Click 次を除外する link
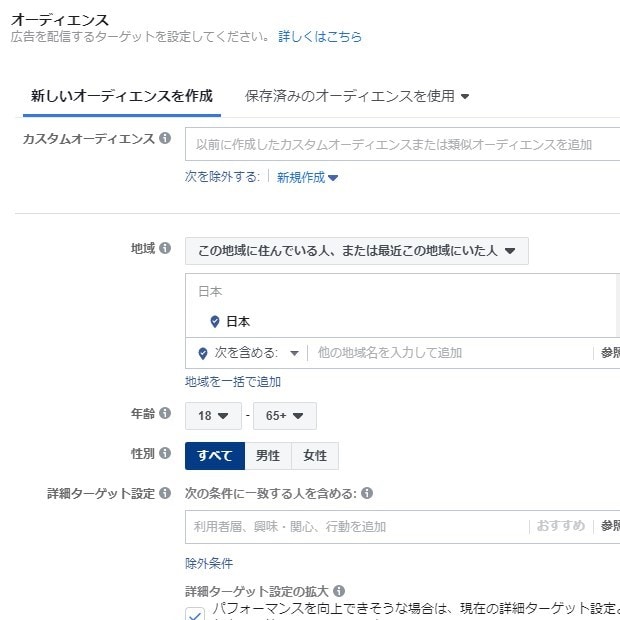The width and height of the screenshot is (620, 620). [x=222, y=177]
